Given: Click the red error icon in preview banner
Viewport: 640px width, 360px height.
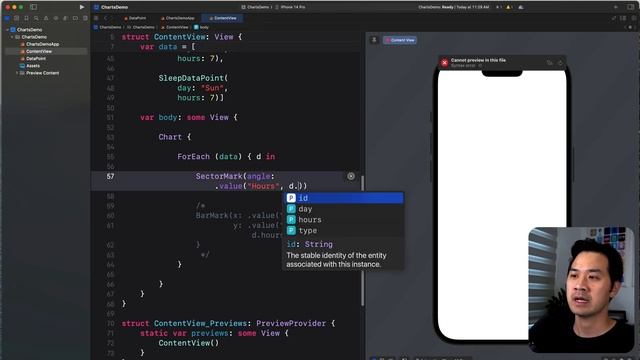Looking at the screenshot, I should (444, 62).
